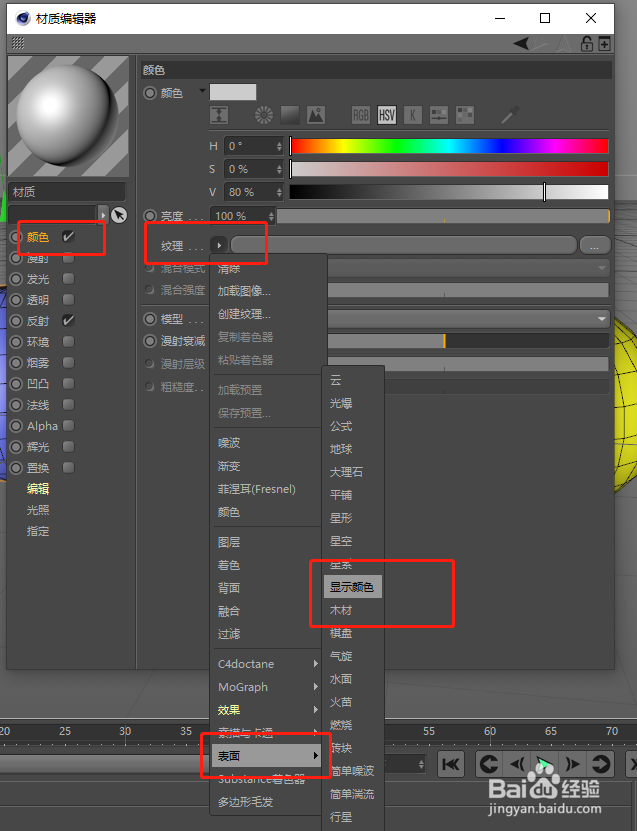Enable the 环境 channel checkbox
The height and width of the screenshot is (831, 637).
click(68, 341)
